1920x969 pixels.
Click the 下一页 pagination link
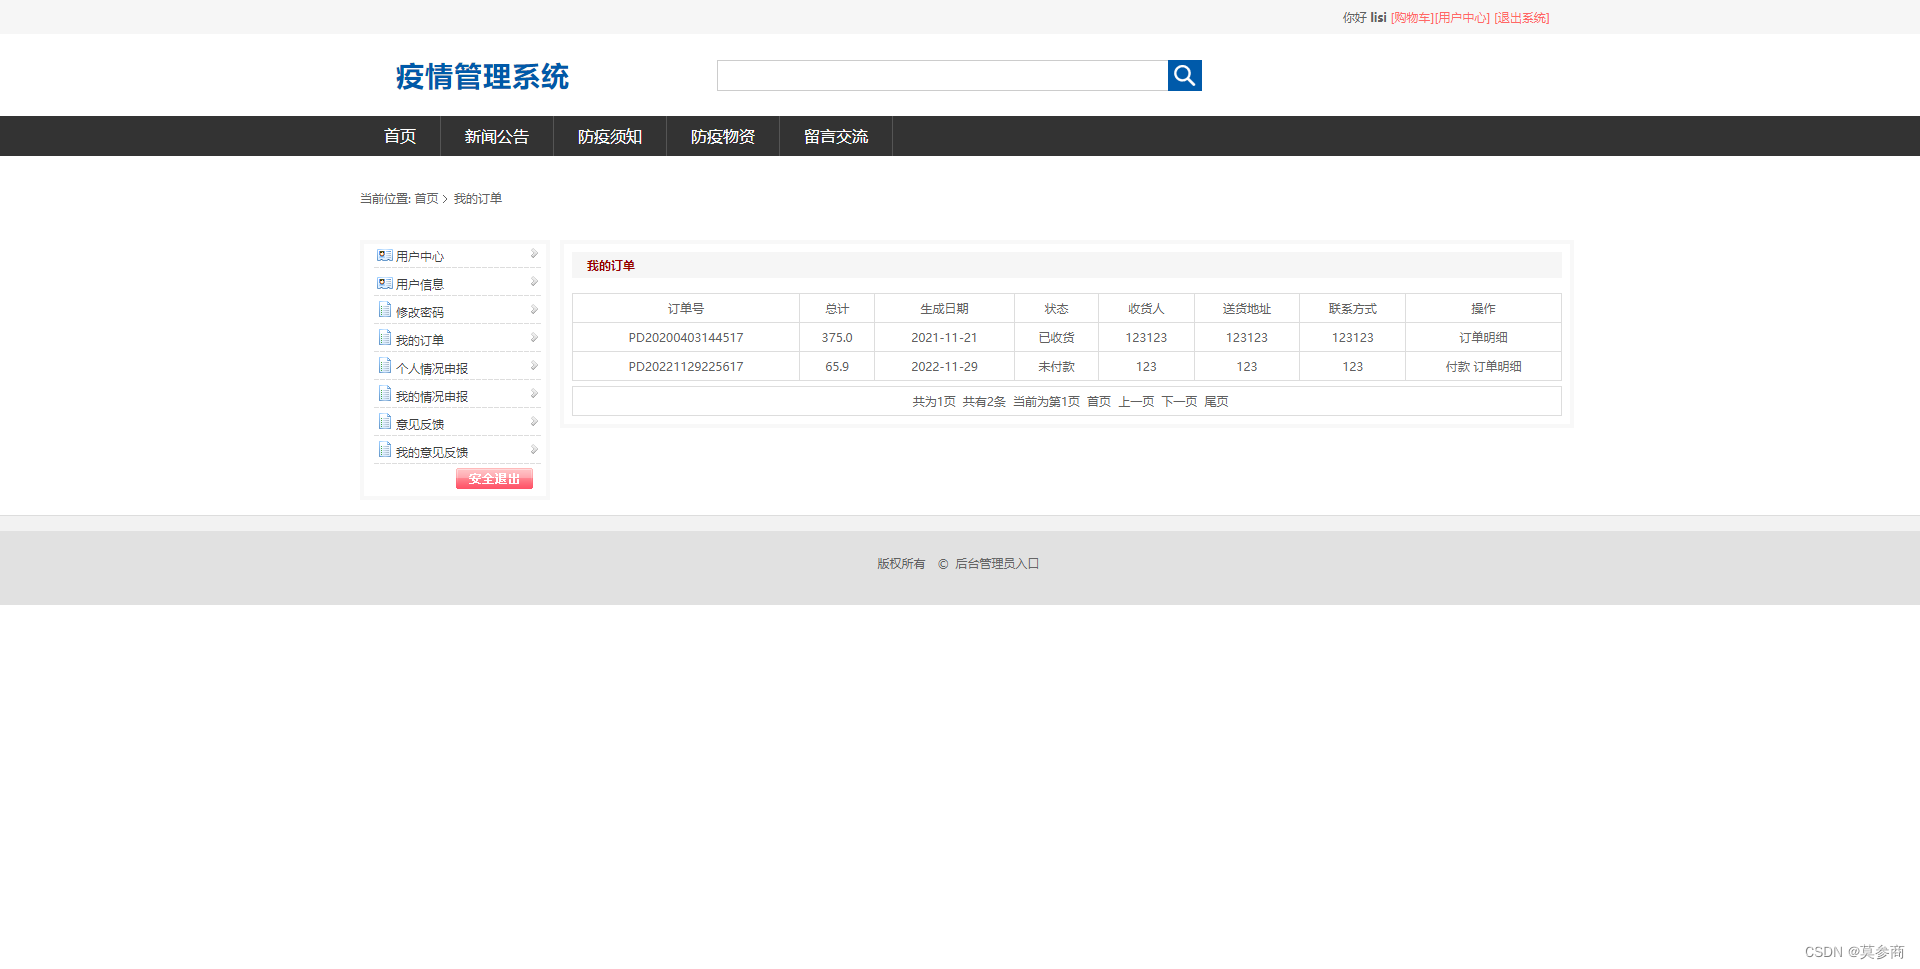pos(1179,402)
